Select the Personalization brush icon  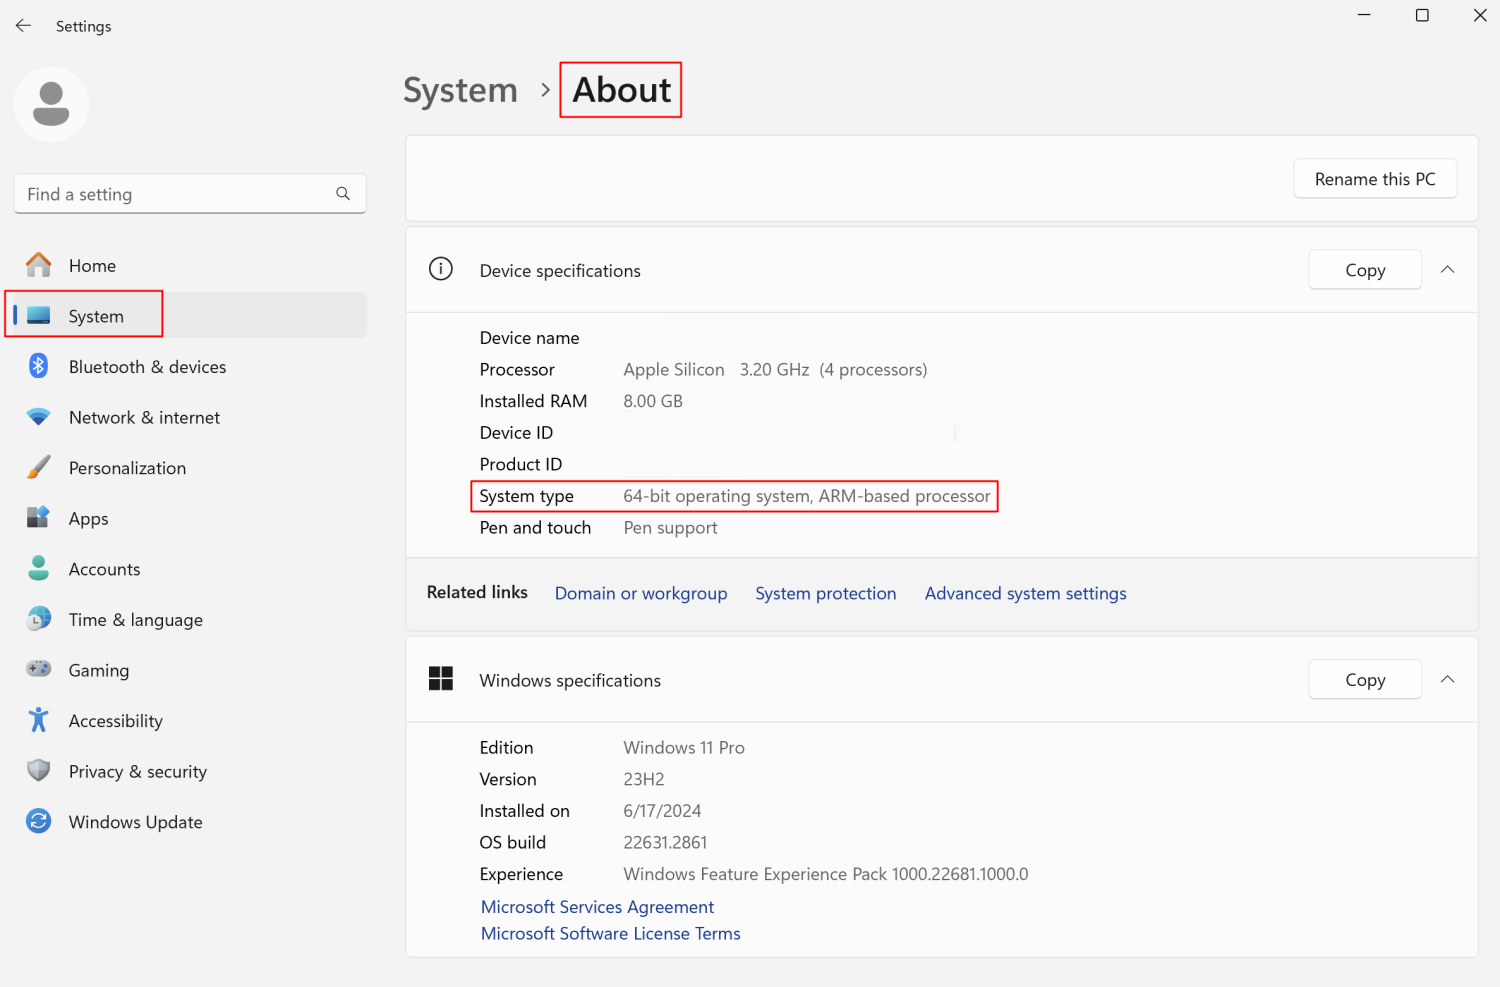click(x=38, y=467)
